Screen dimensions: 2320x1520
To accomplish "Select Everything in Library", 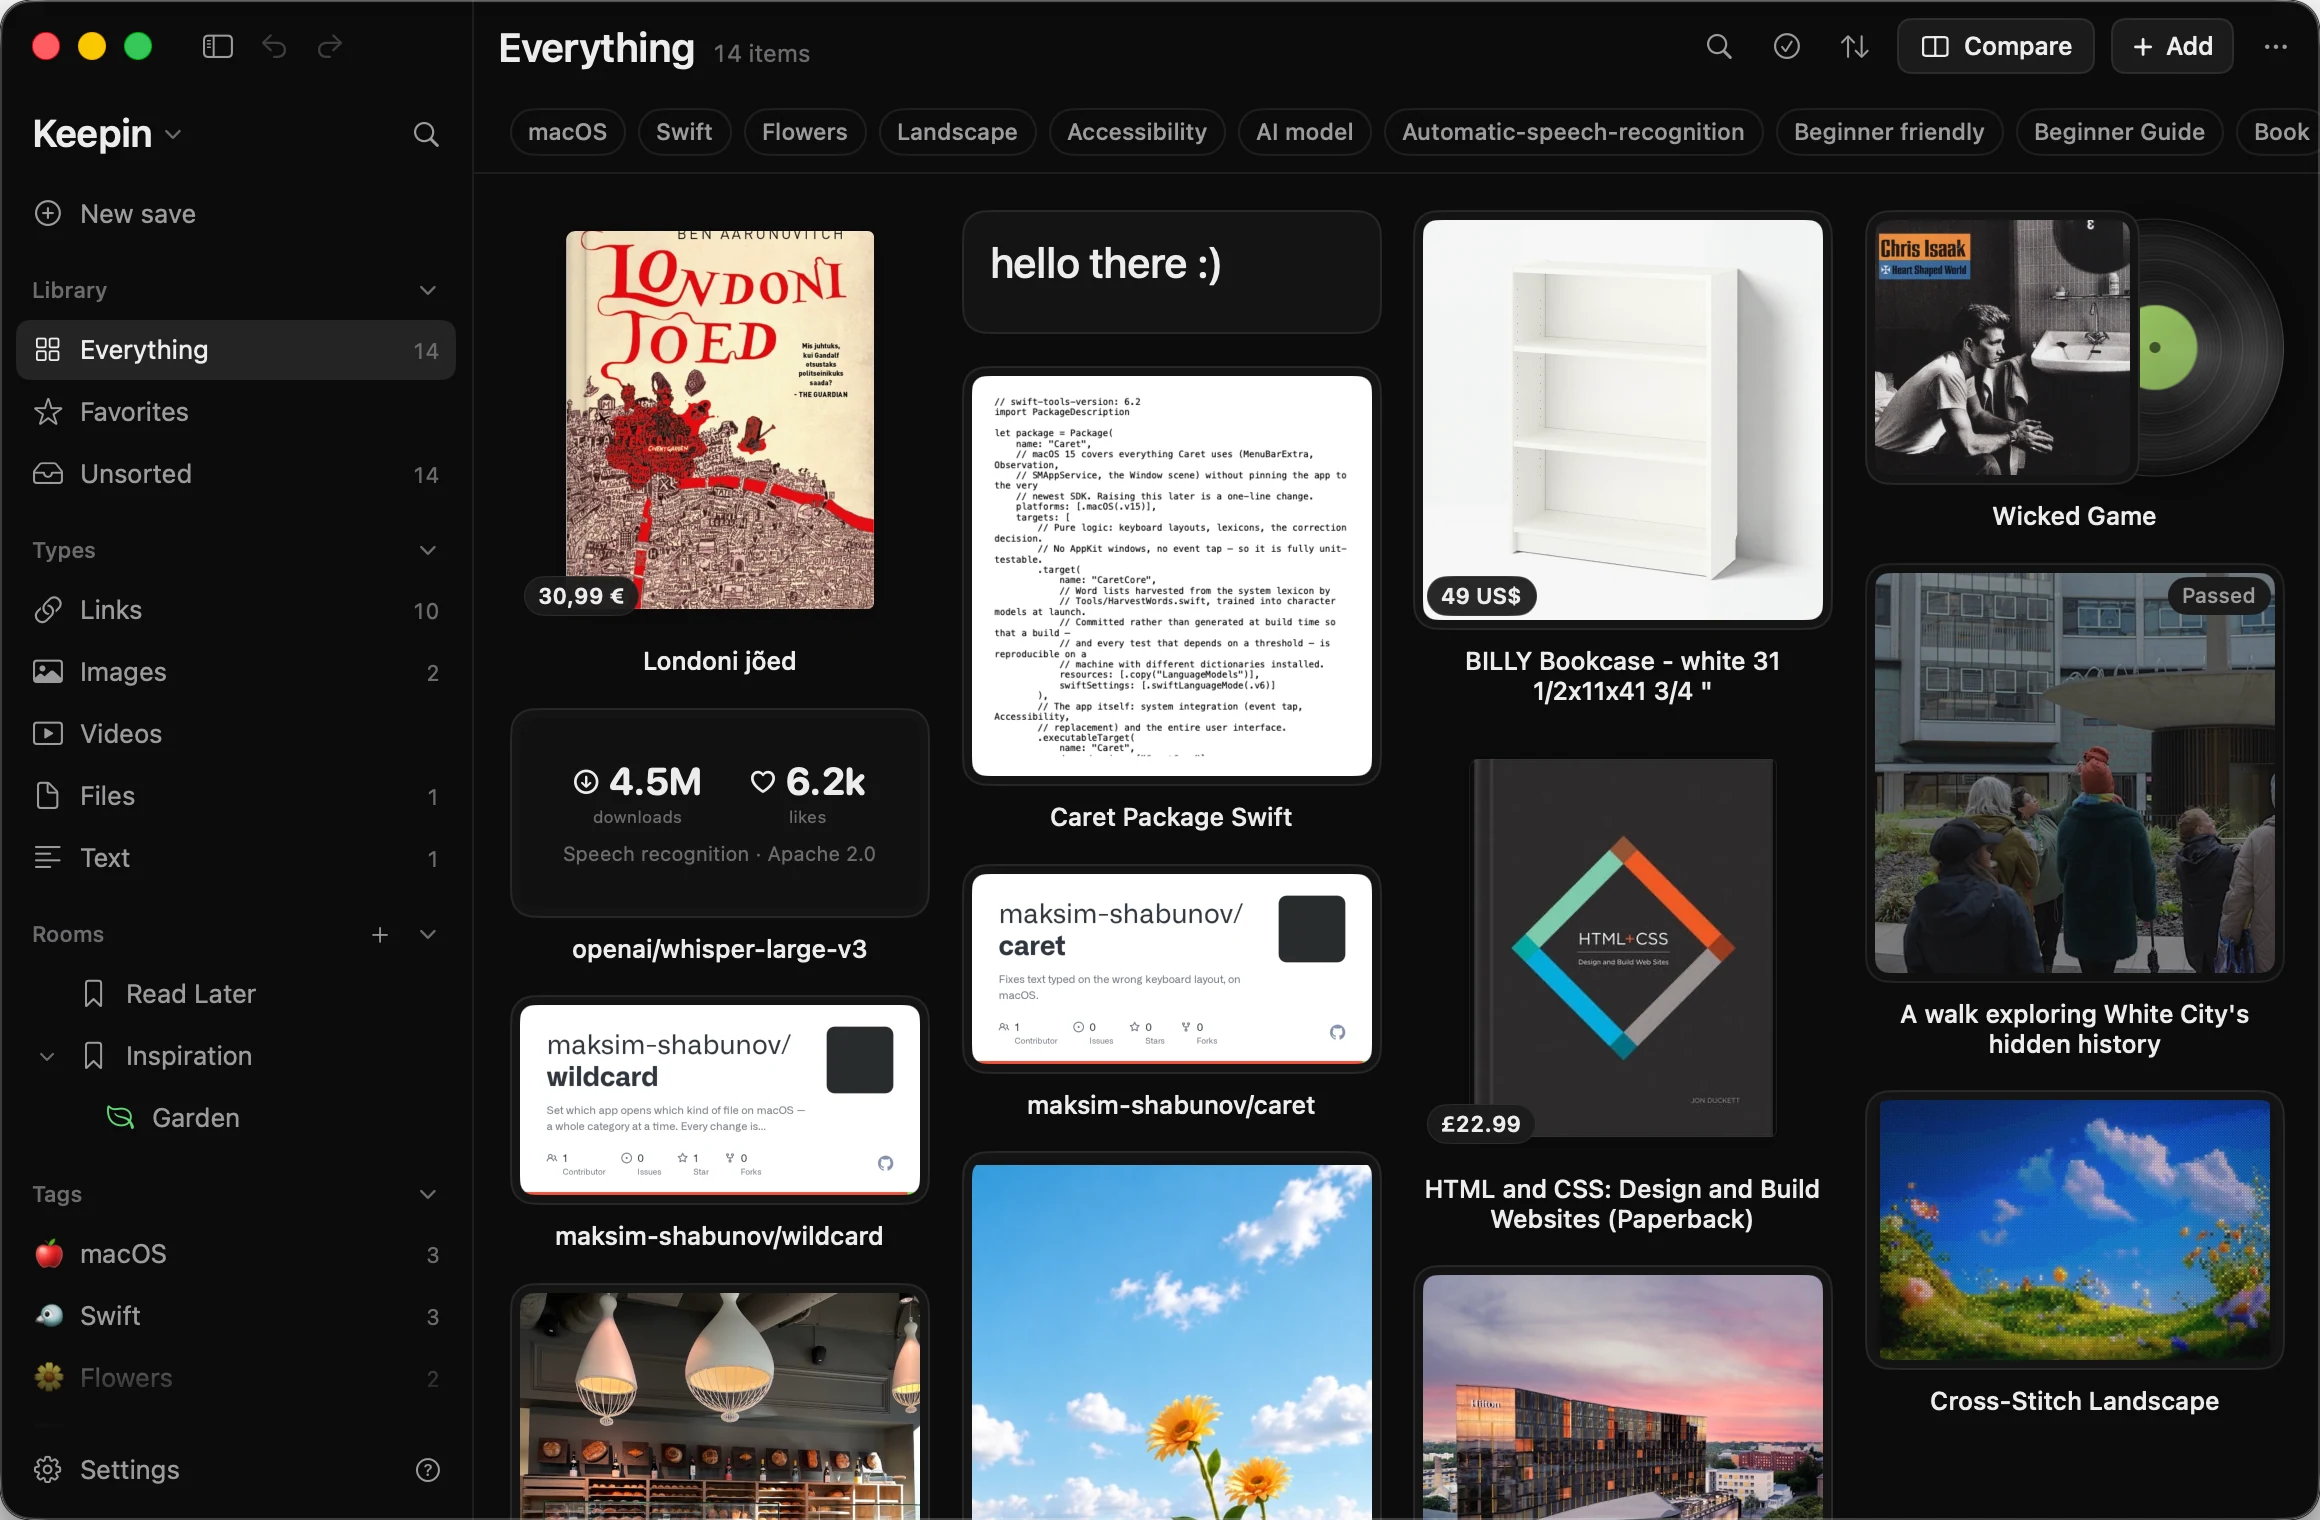I will pyautogui.click(x=236, y=350).
